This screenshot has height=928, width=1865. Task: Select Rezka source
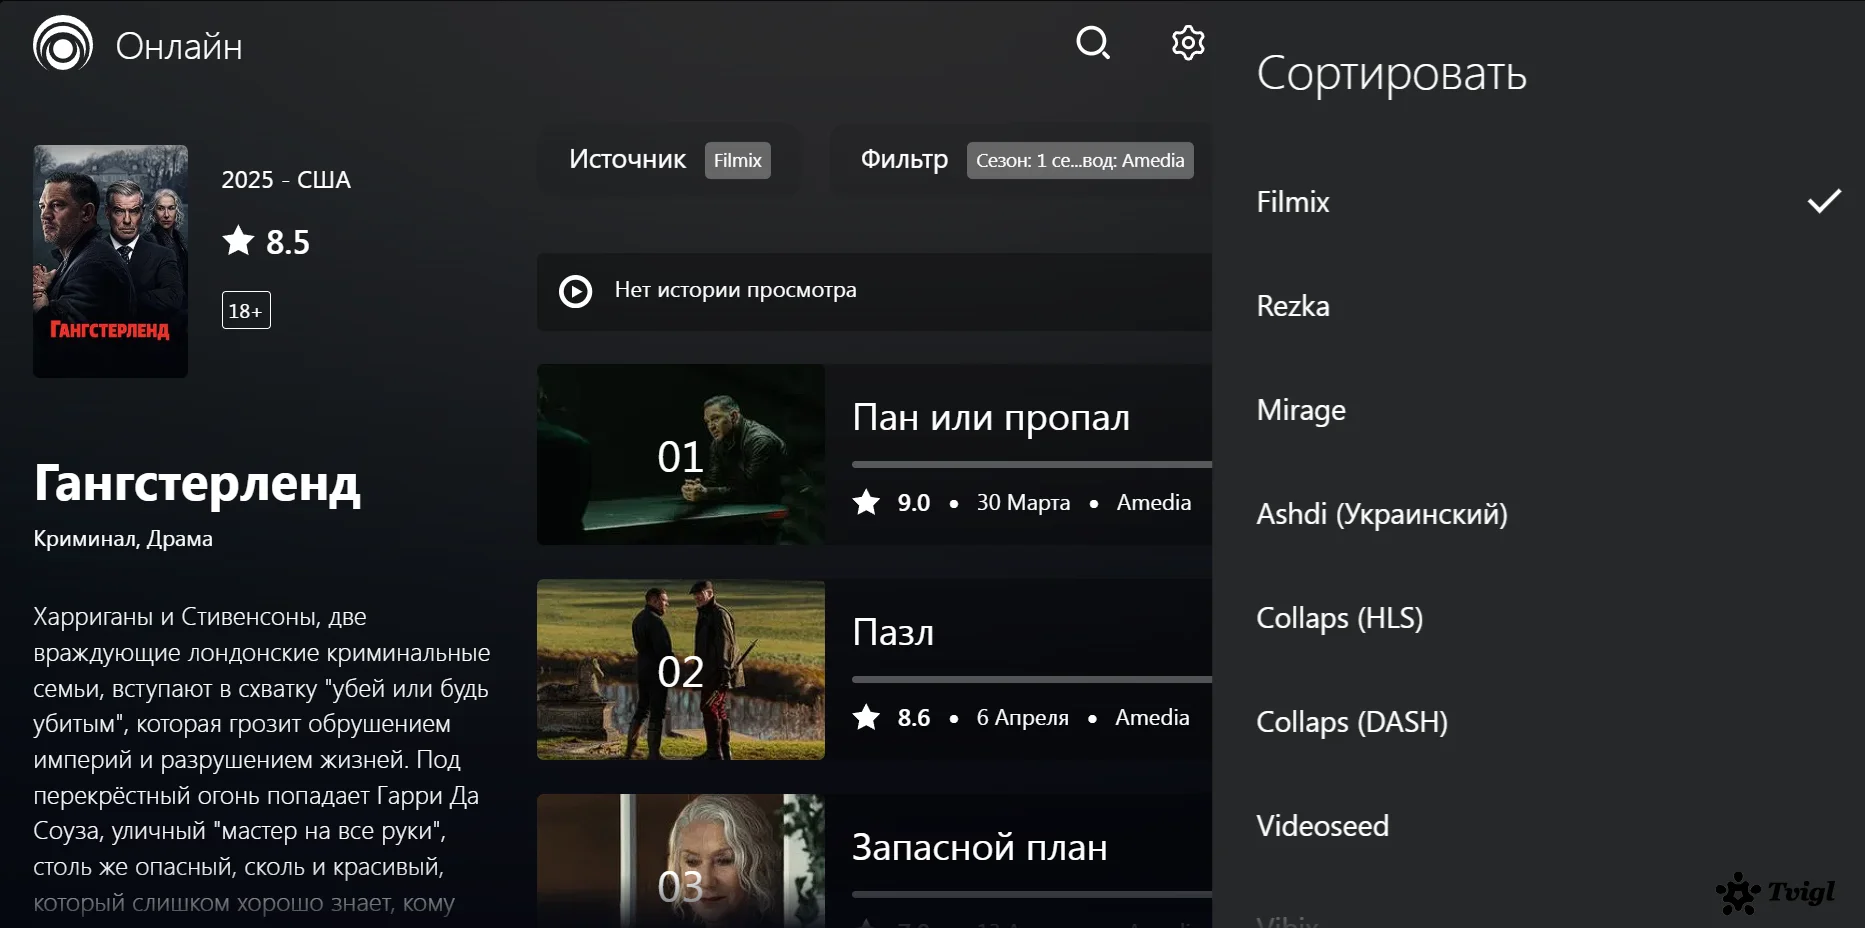[1538, 306]
